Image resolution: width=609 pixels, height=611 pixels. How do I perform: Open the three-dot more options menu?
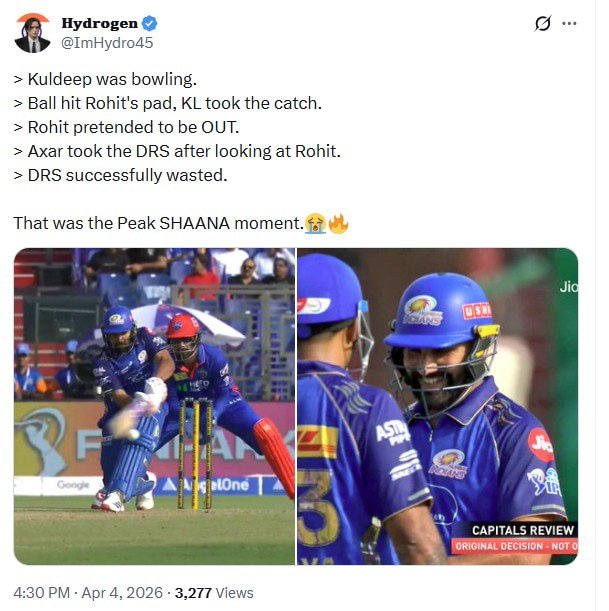pyautogui.click(x=570, y=24)
